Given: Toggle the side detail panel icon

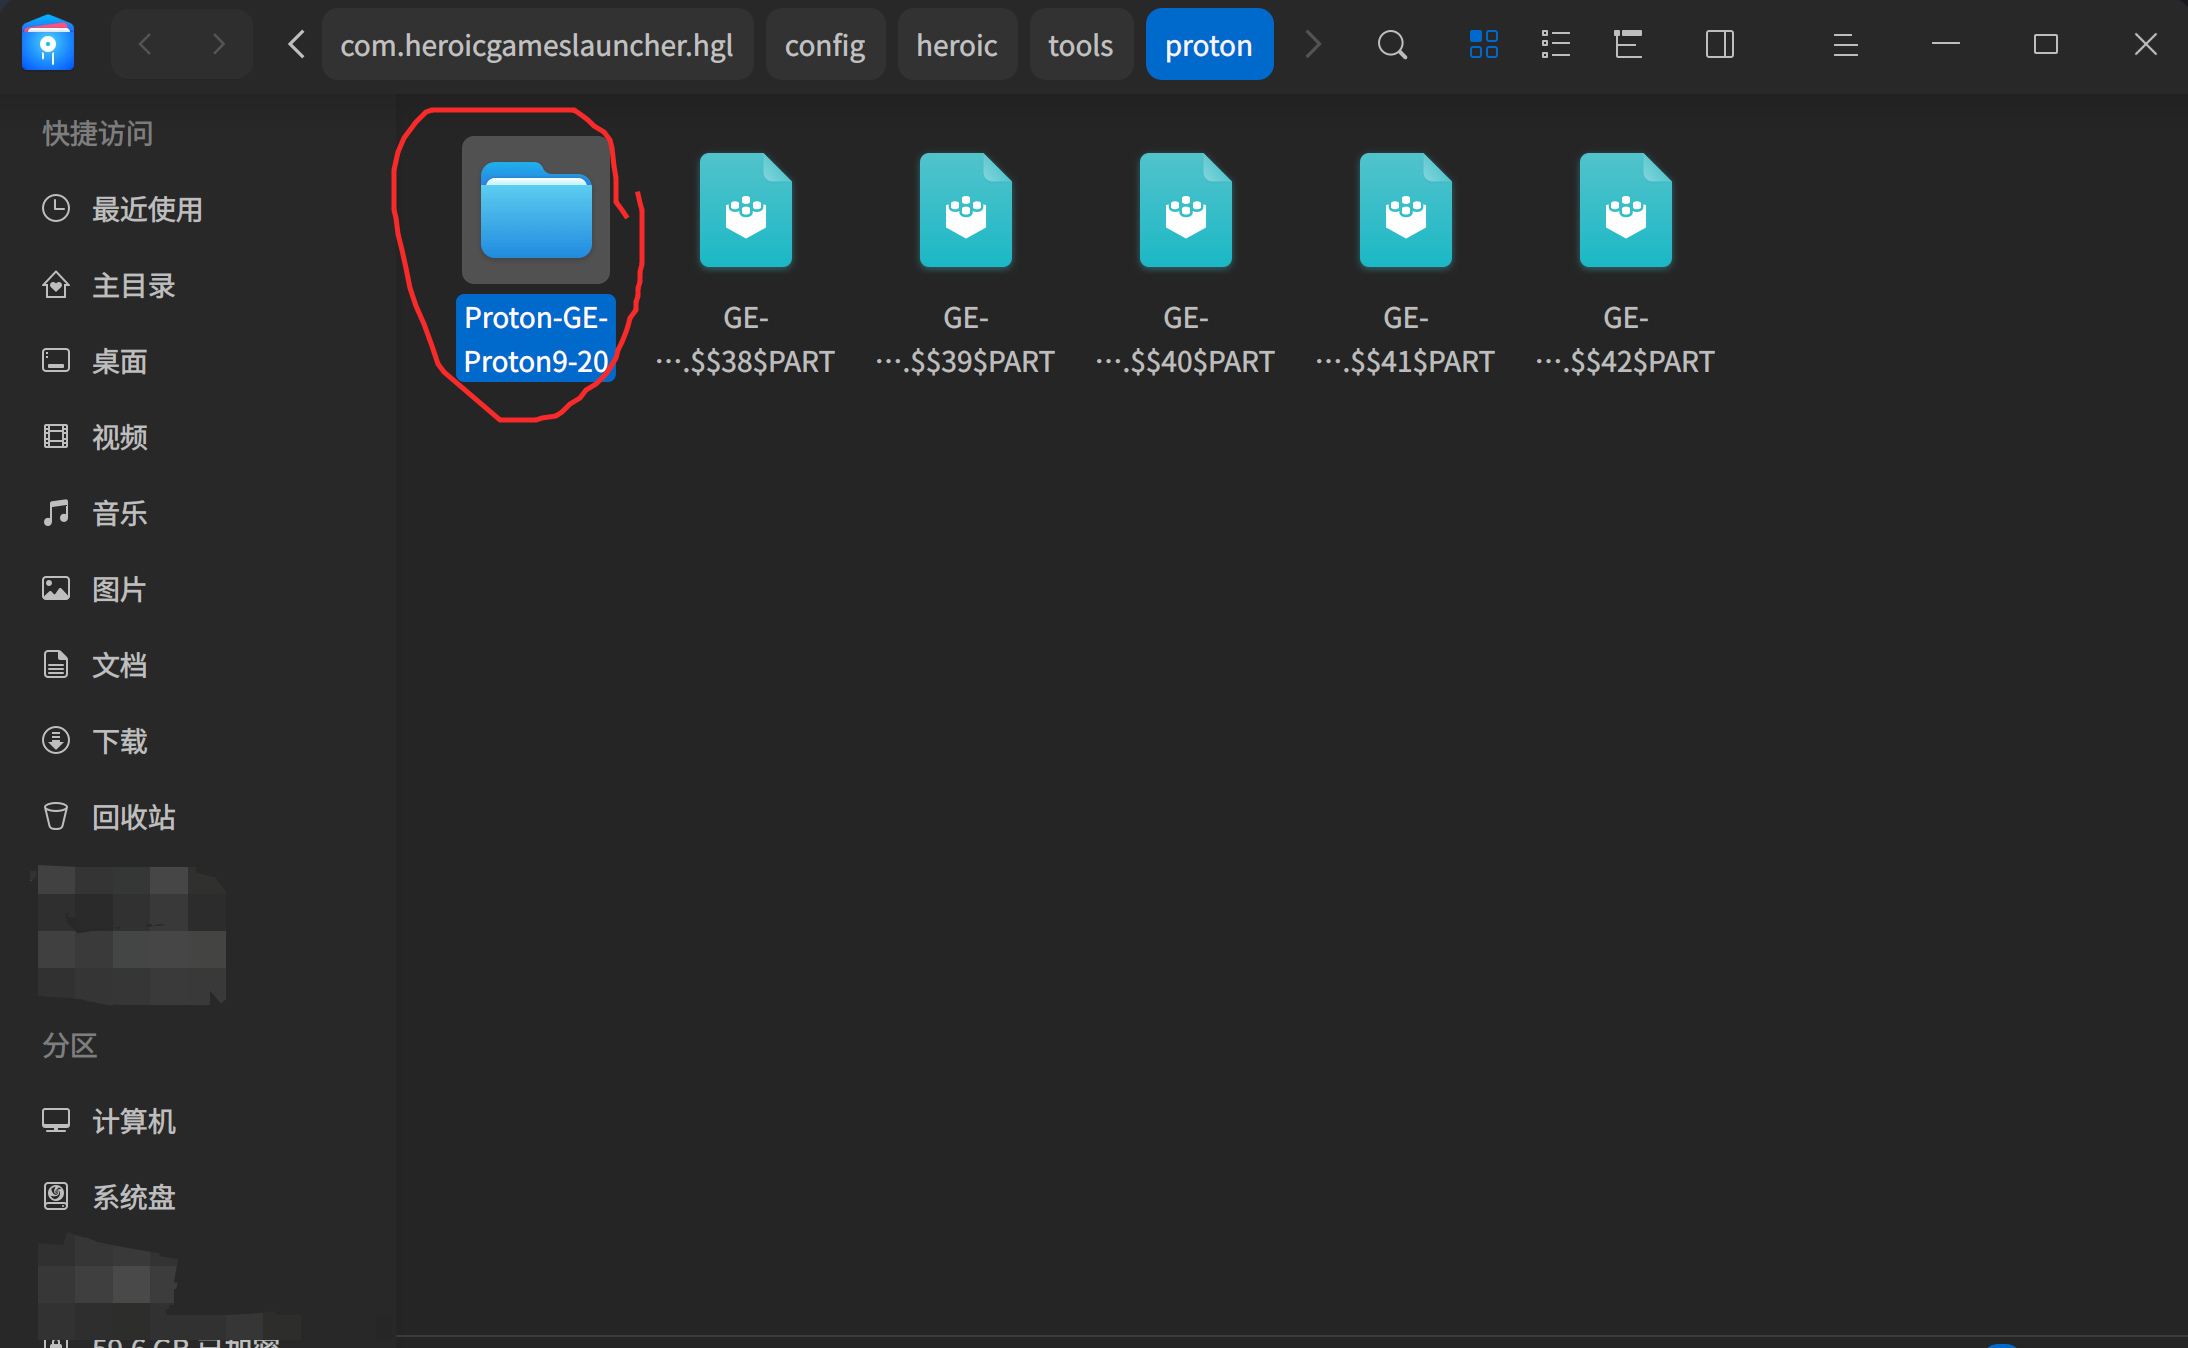Looking at the screenshot, I should [x=1720, y=45].
